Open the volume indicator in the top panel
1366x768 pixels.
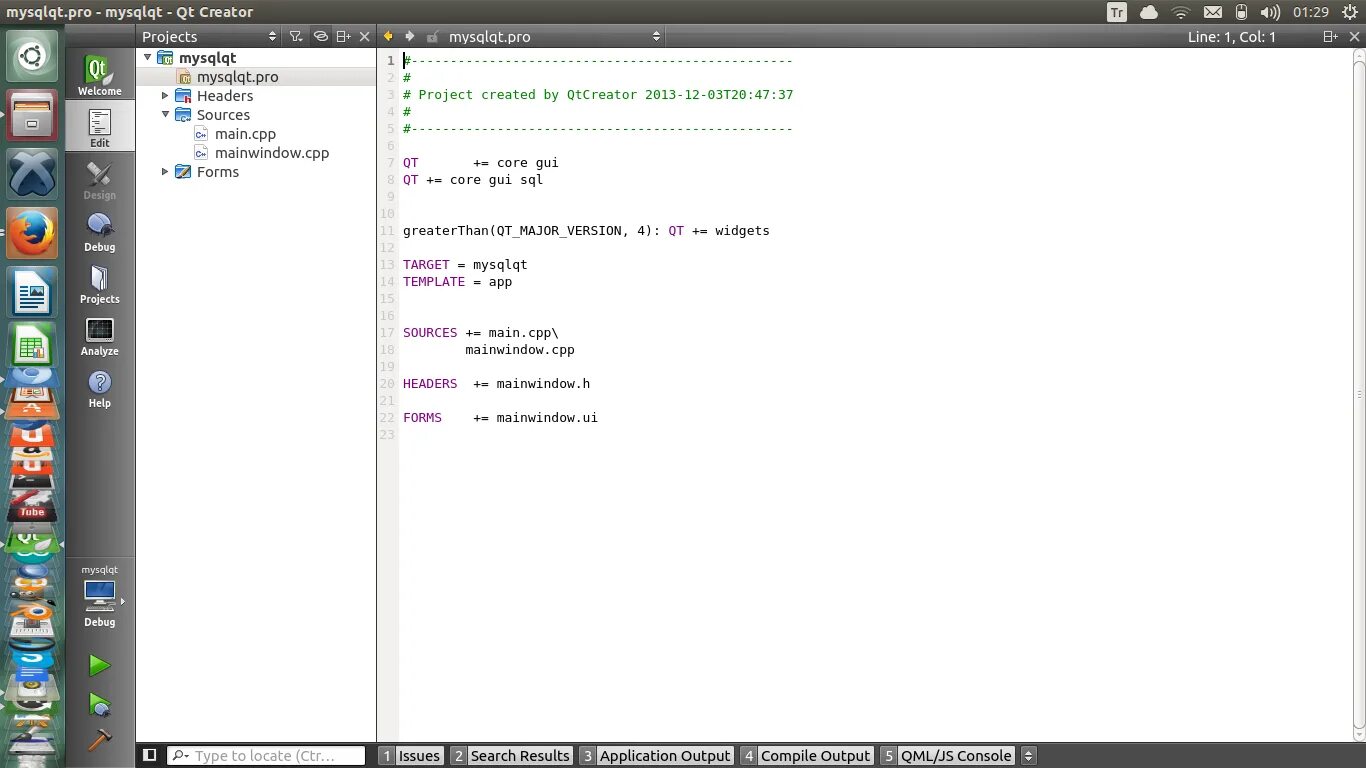pos(1270,12)
